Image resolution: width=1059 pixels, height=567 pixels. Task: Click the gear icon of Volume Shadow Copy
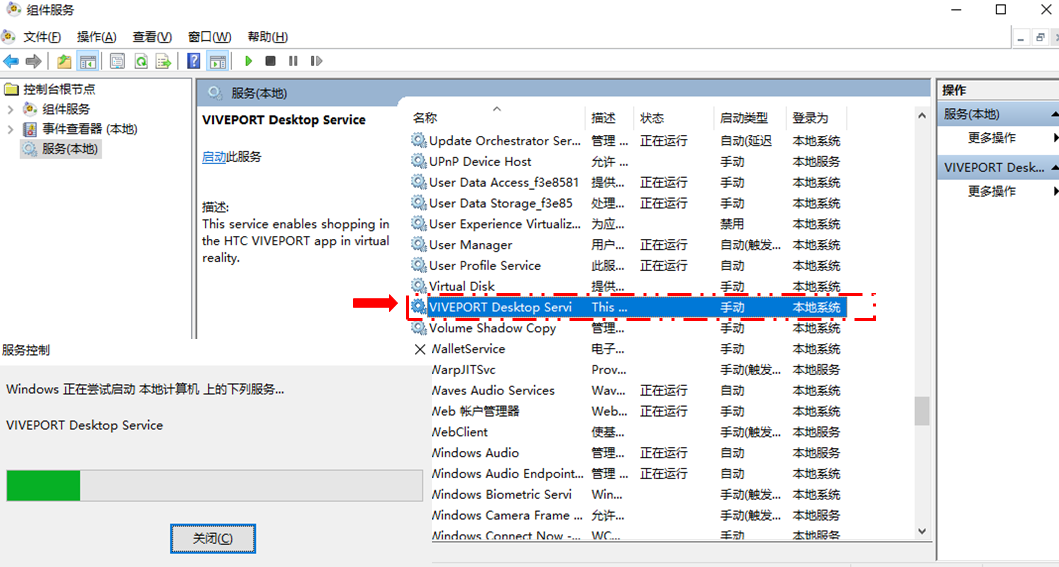[419, 328]
